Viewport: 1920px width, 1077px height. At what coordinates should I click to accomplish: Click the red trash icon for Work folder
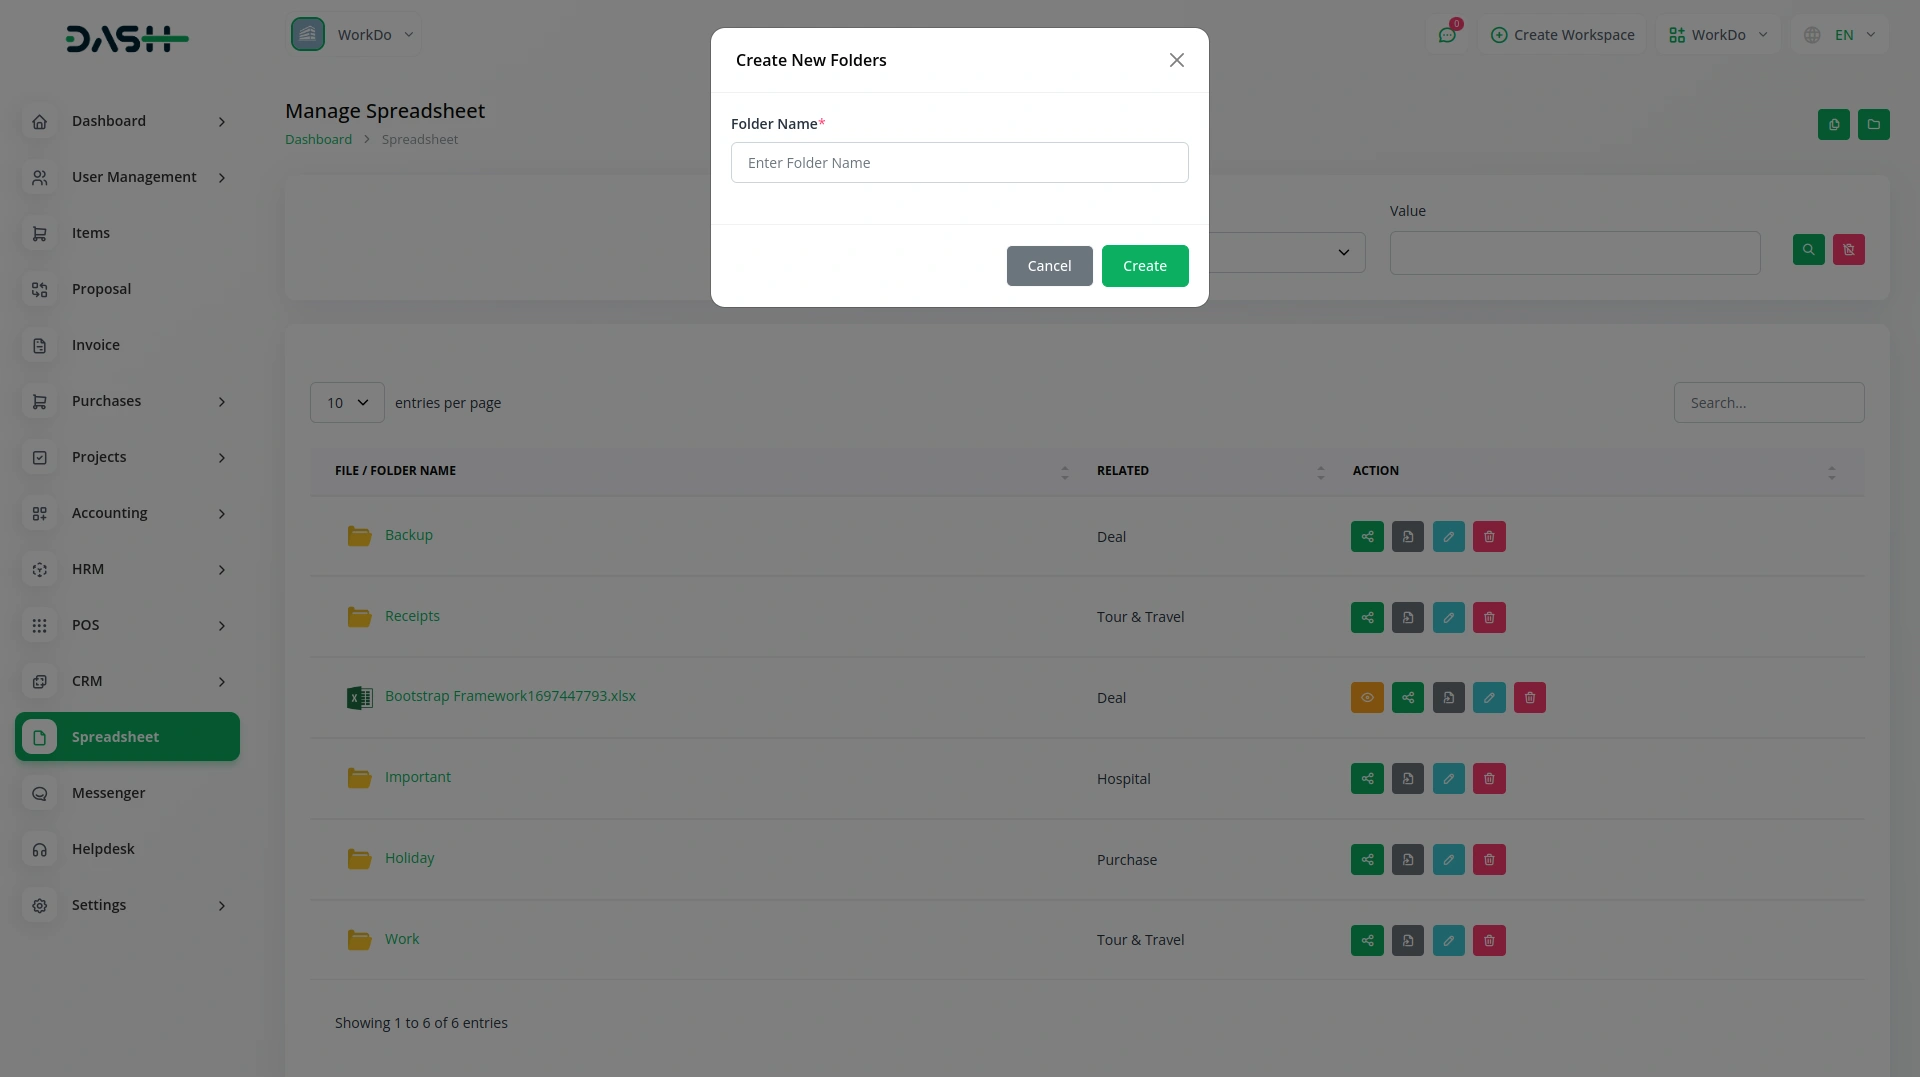coord(1489,941)
